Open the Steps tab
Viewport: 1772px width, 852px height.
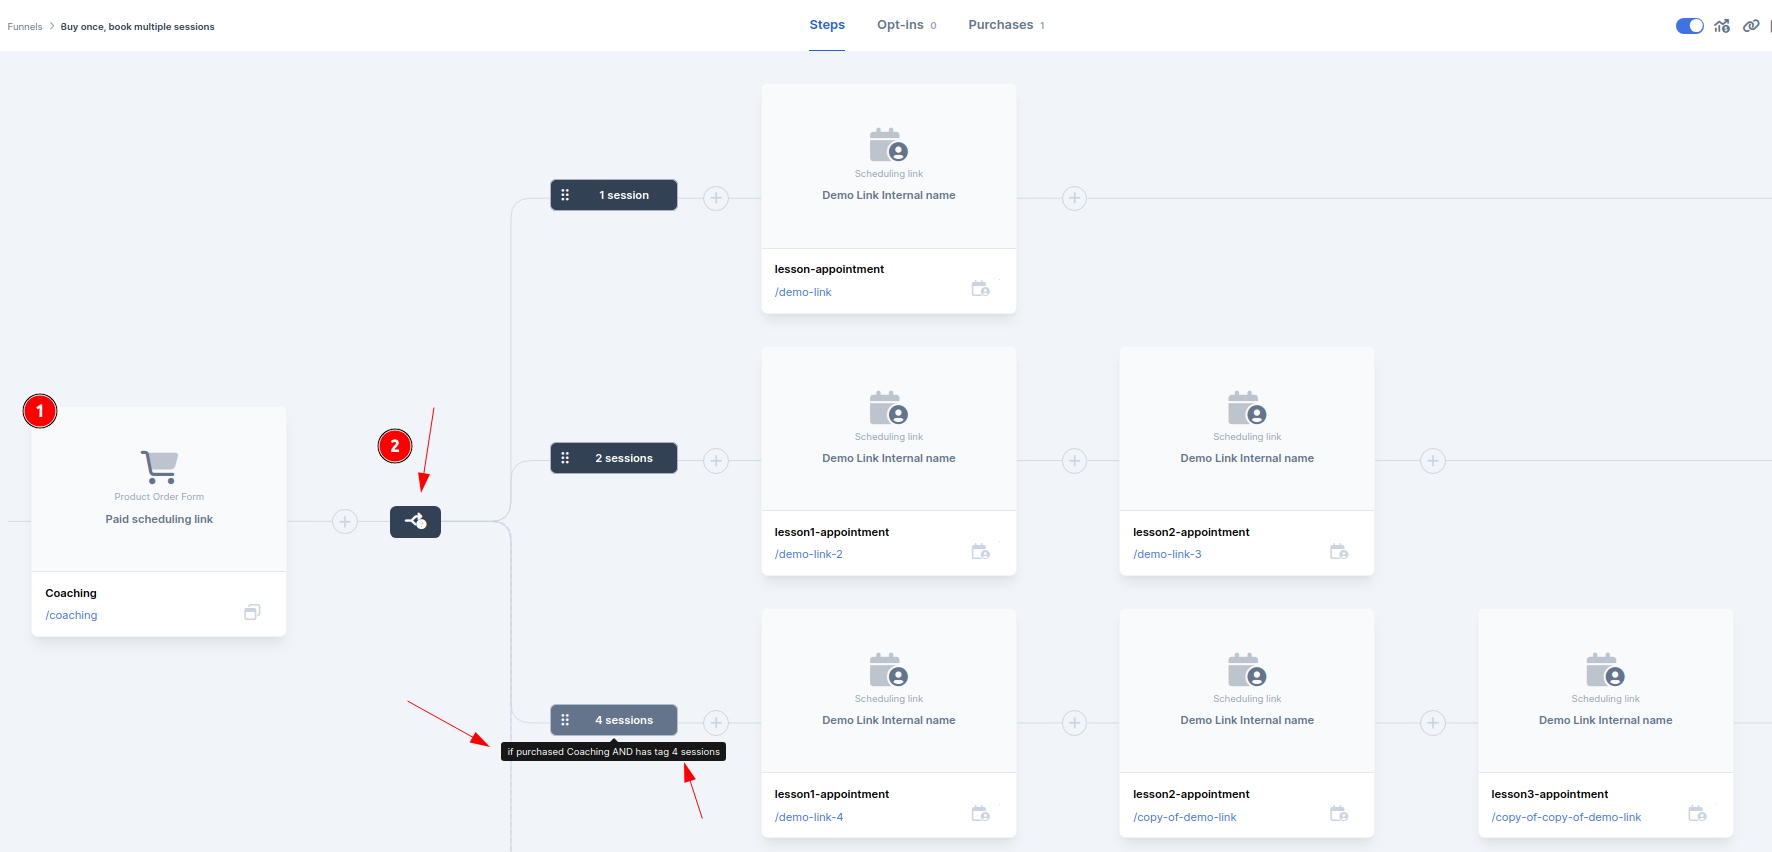pos(827,25)
